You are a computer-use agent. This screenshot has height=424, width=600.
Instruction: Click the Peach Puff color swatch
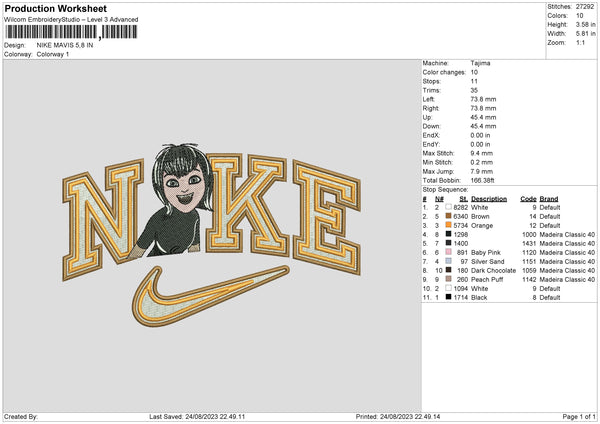pos(448,279)
